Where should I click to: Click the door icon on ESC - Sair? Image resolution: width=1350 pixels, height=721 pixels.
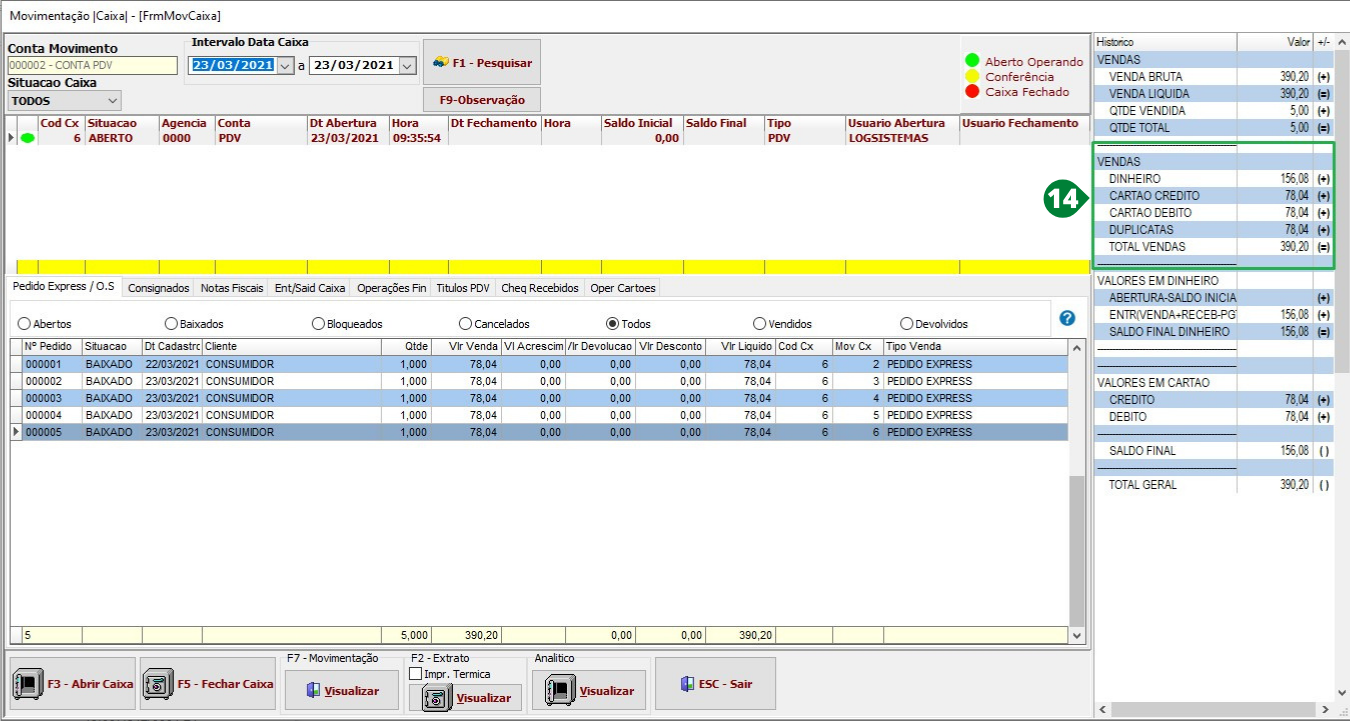(x=686, y=684)
